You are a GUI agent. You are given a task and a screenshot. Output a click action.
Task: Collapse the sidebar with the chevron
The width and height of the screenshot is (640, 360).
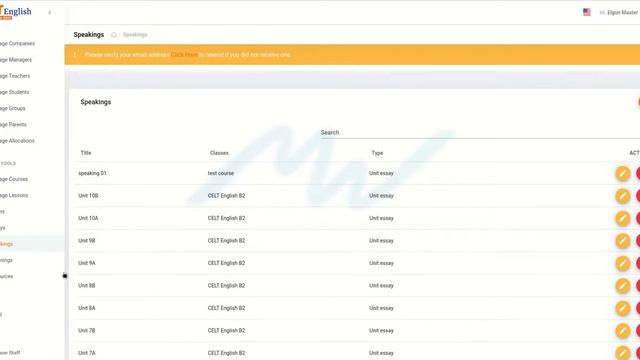pos(50,13)
